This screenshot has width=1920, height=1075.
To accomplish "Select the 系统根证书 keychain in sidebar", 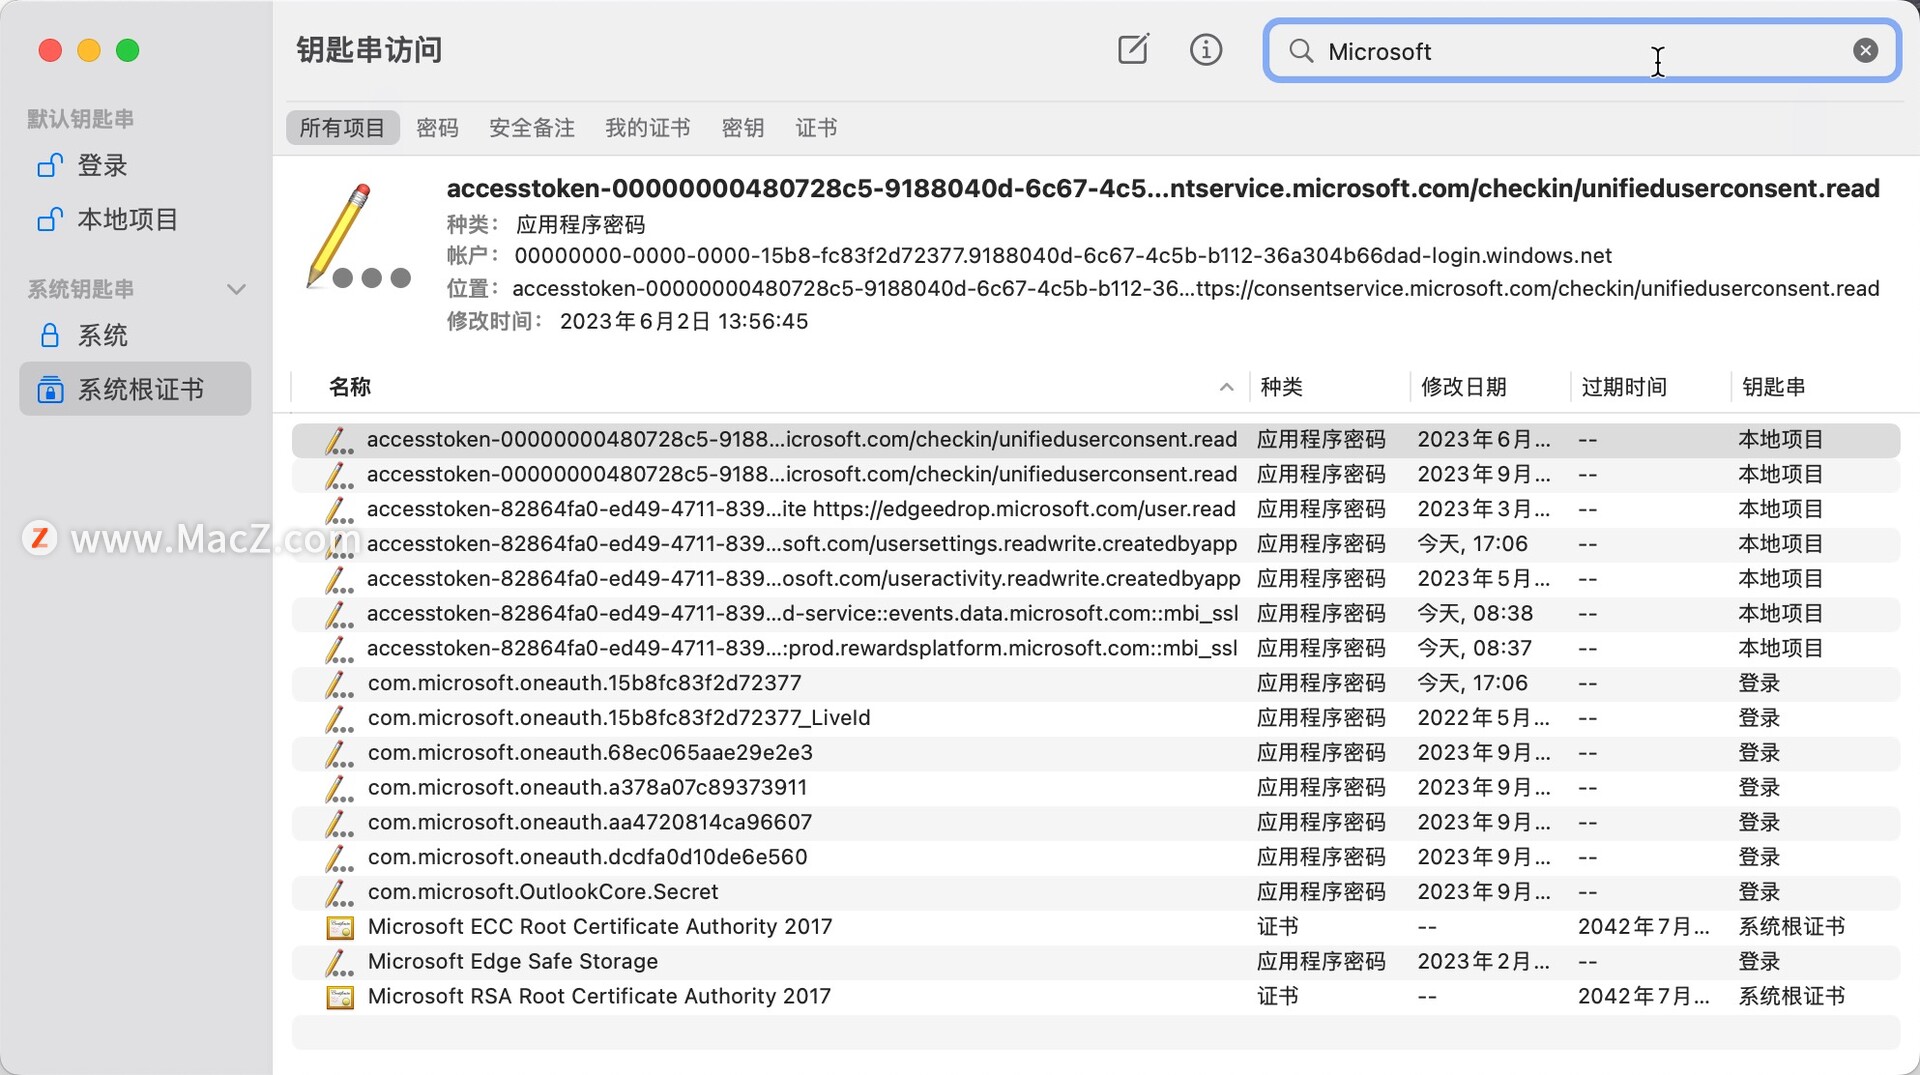I will pyautogui.click(x=135, y=389).
